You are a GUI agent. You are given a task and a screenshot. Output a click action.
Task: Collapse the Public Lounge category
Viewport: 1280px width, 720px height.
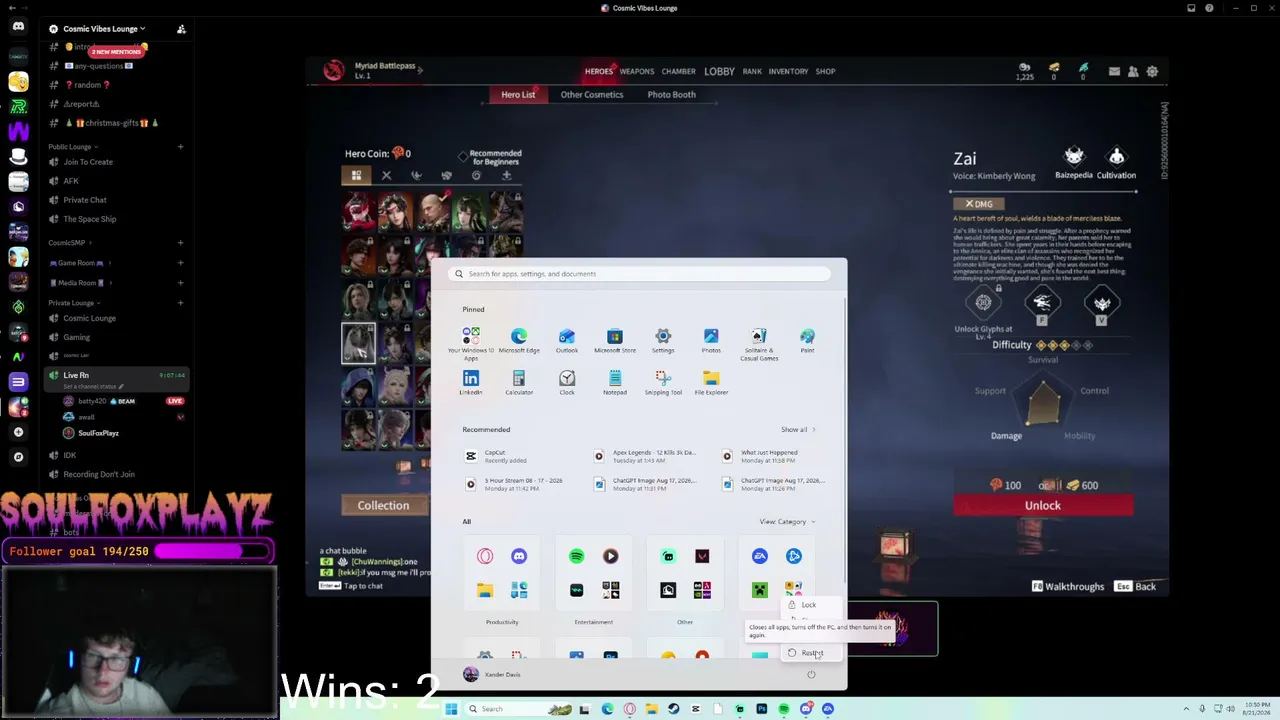click(73, 147)
